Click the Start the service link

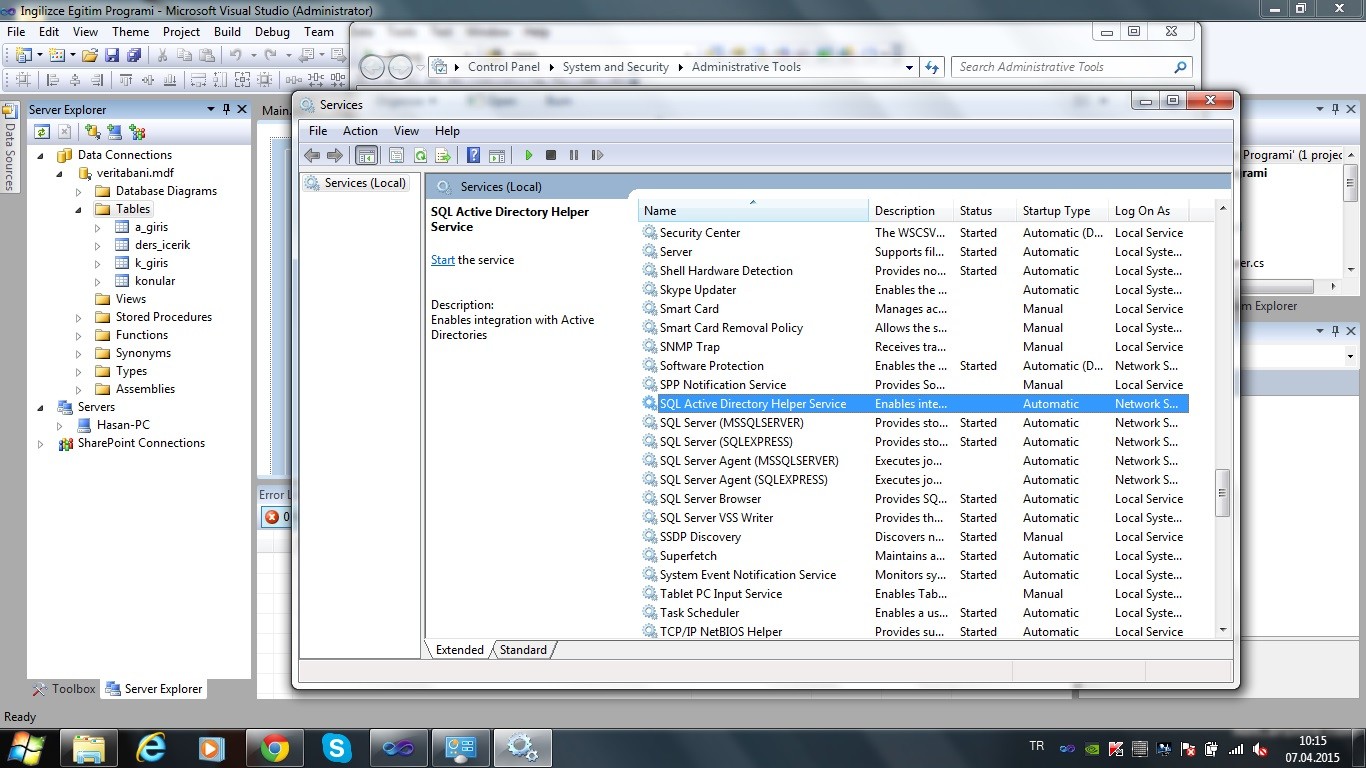pos(443,260)
